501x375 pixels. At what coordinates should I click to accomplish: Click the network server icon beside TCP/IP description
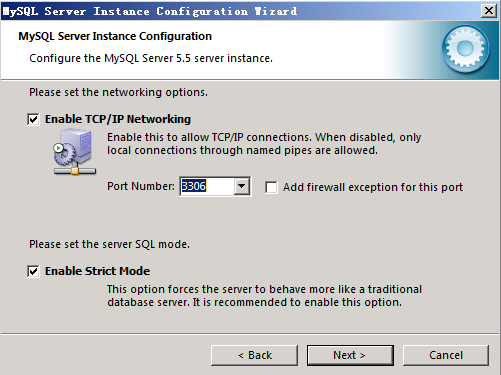coord(75,152)
